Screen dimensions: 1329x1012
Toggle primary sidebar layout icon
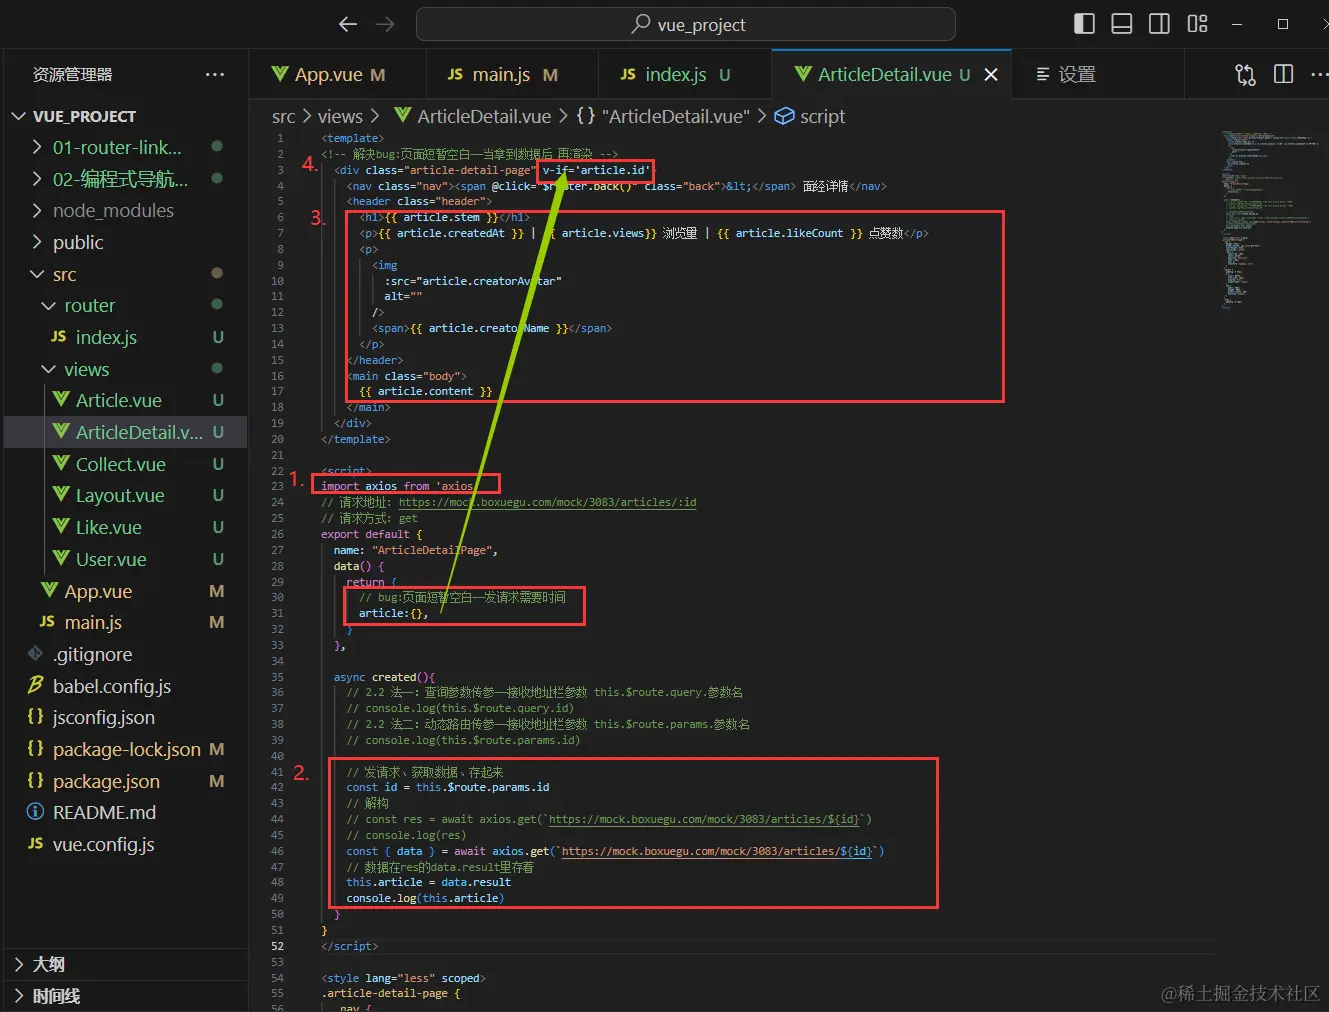(1084, 24)
